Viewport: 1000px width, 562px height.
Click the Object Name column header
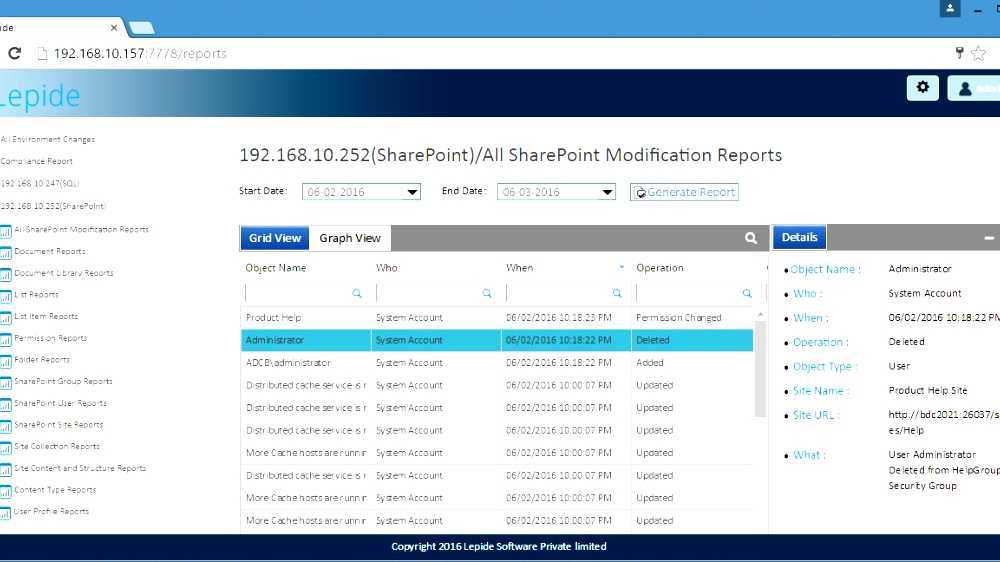(276, 268)
